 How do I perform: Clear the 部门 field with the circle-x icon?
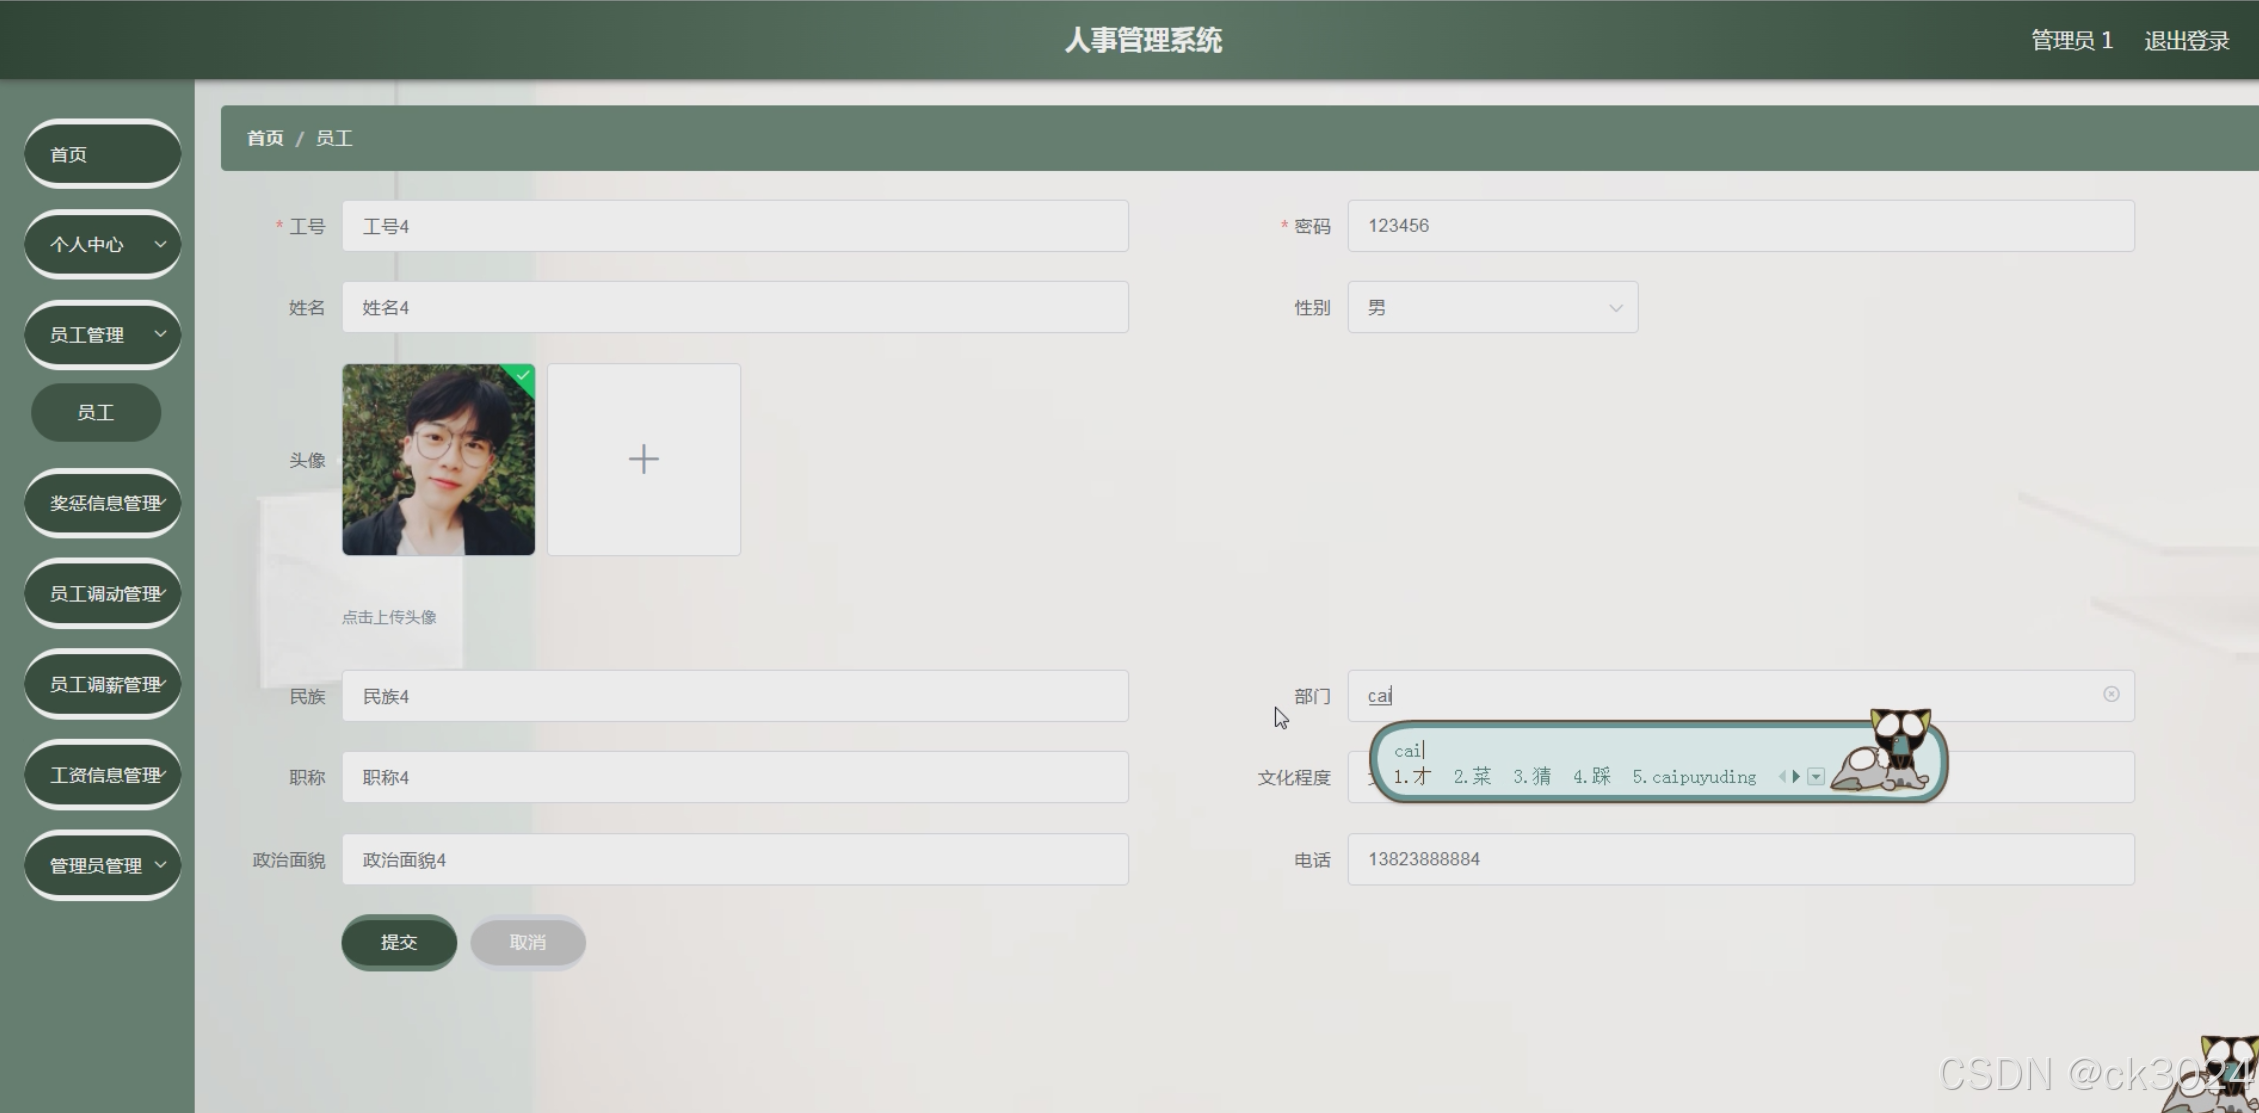2111,694
